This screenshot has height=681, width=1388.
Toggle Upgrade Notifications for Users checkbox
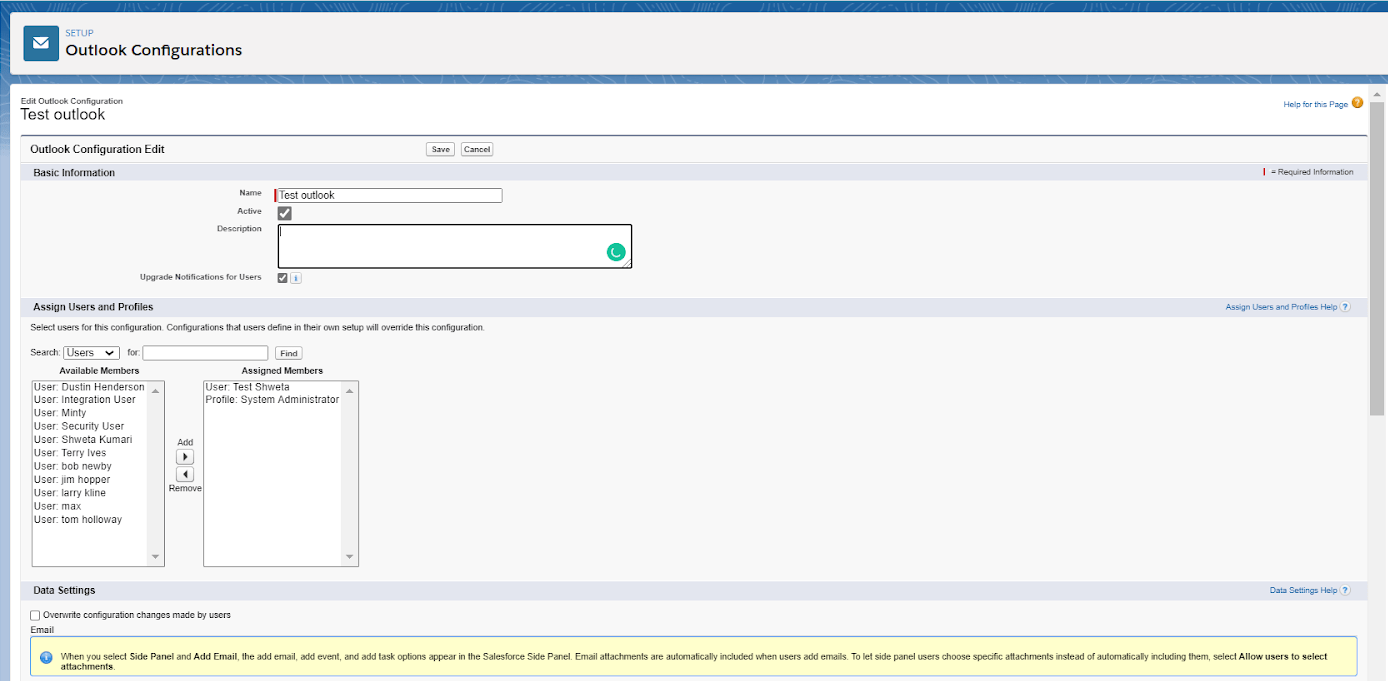click(283, 278)
